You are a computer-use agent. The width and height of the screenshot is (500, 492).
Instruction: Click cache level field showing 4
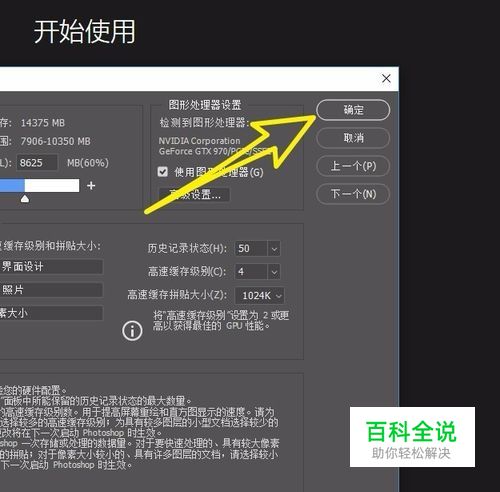point(251,272)
